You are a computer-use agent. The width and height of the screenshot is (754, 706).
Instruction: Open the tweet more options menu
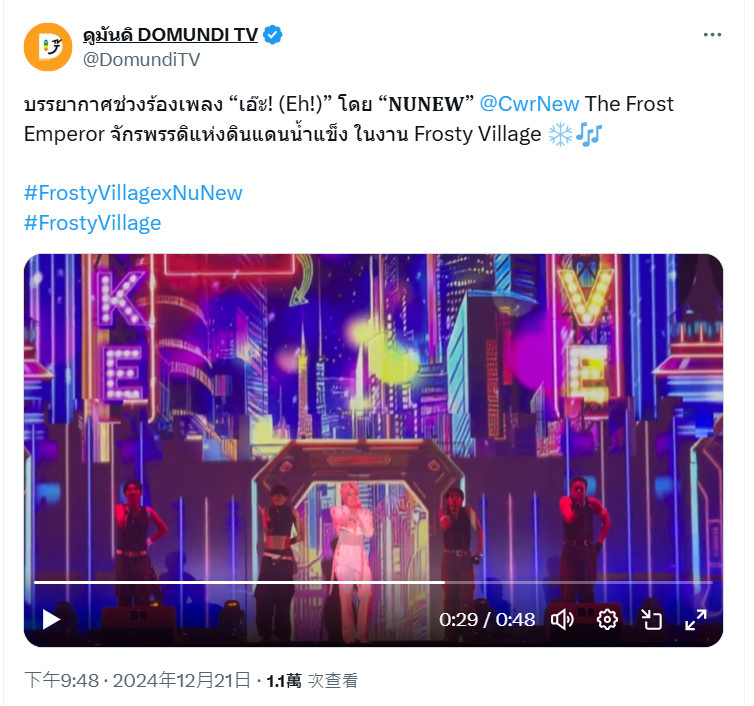(712, 35)
